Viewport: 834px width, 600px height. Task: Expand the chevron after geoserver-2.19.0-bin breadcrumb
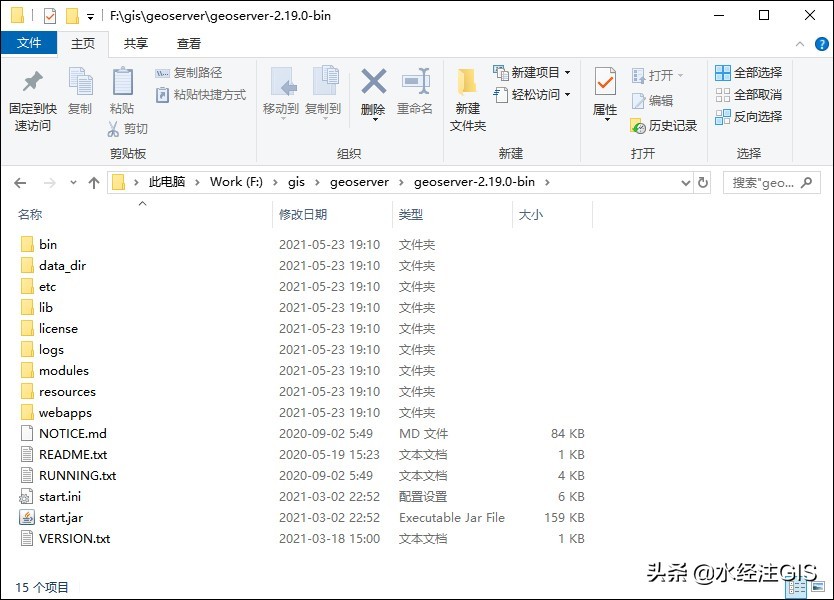pos(547,182)
